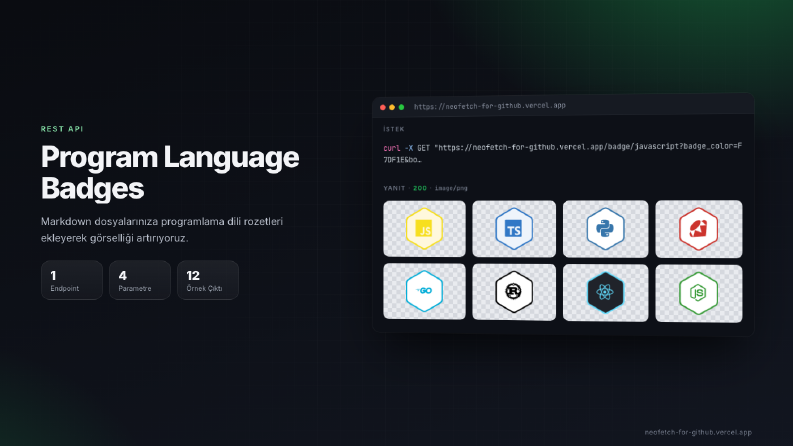The height and width of the screenshot is (446, 793).
Task: Select the green Node.js badge
Action: [x=698, y=293]
